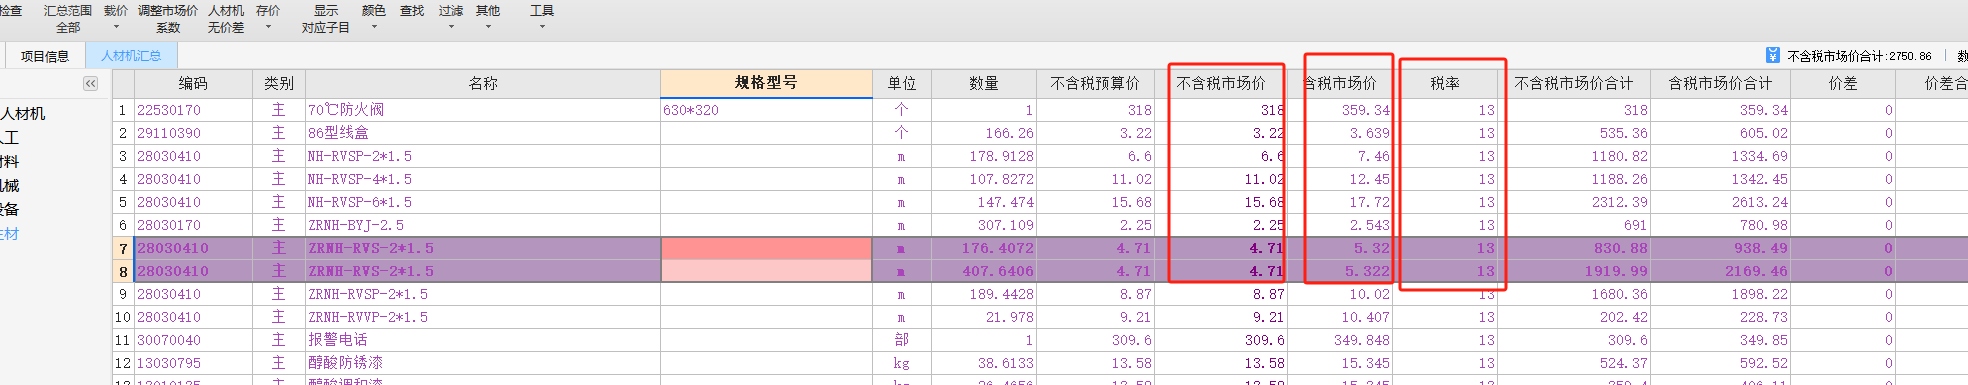Click 人材机无价差 toolbar button
This screenshot has width=1968, height=385.
[226, 19]
